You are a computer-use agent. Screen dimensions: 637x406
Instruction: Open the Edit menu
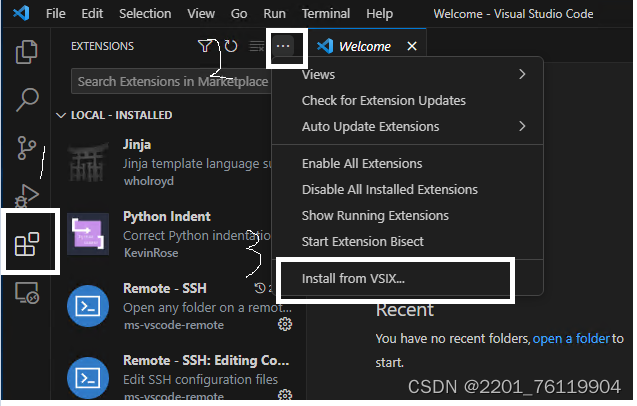pos(92,14)
